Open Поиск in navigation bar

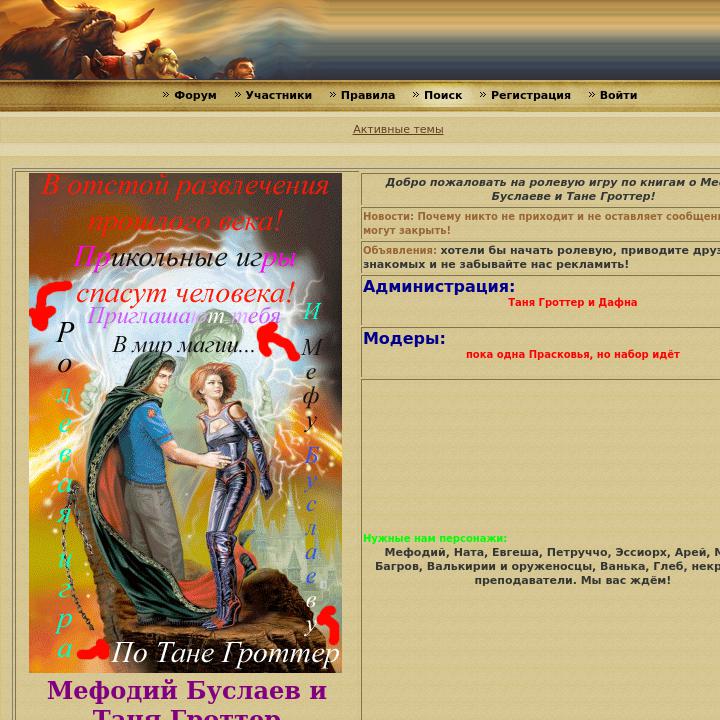(443, 95)
